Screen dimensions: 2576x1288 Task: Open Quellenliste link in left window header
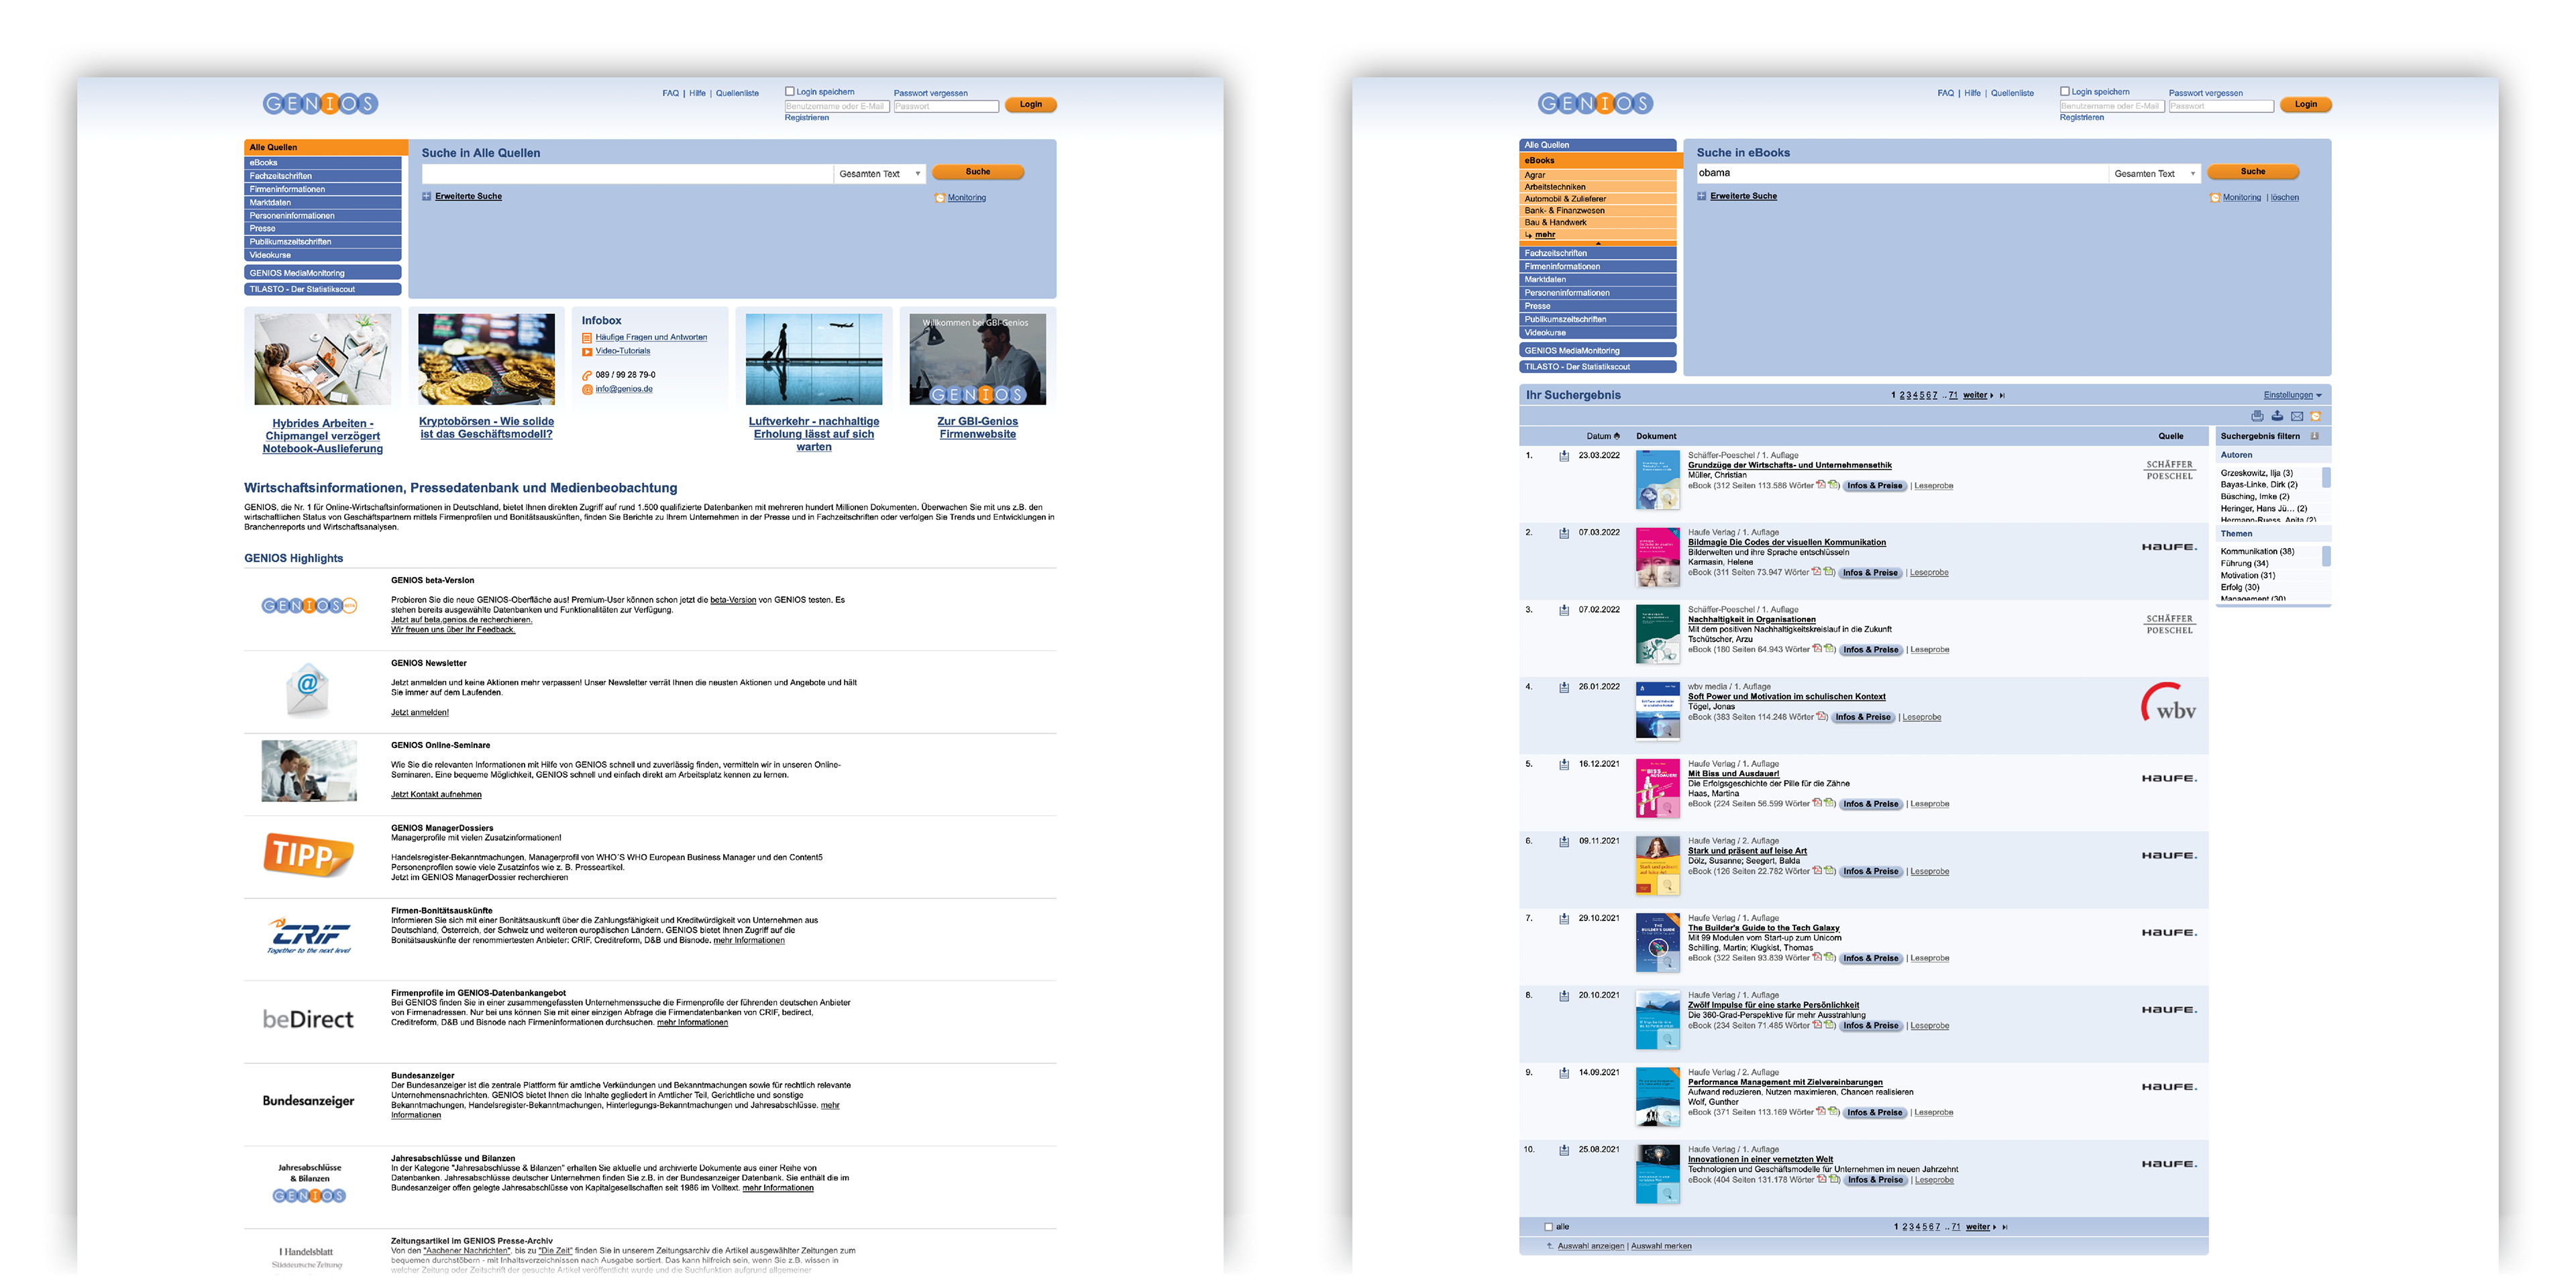[737, 94]
